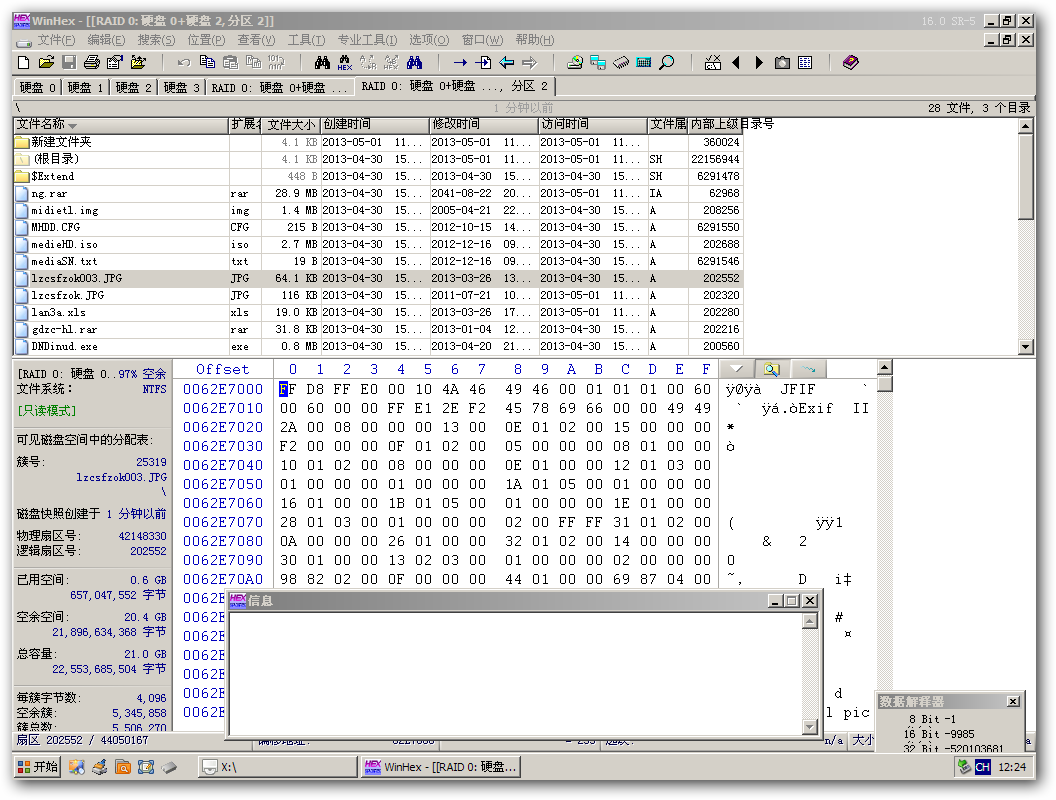The image size is (1056, 800).
Task: Select the midietl.img file row
Action: point(378,210)
